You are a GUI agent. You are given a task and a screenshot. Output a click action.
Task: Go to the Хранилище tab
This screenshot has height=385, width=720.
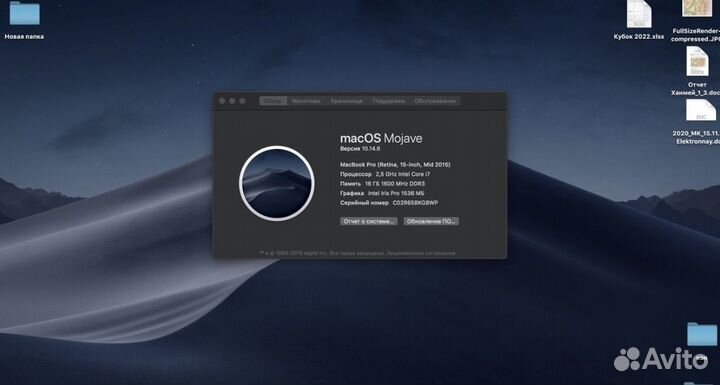coord(347,101)
